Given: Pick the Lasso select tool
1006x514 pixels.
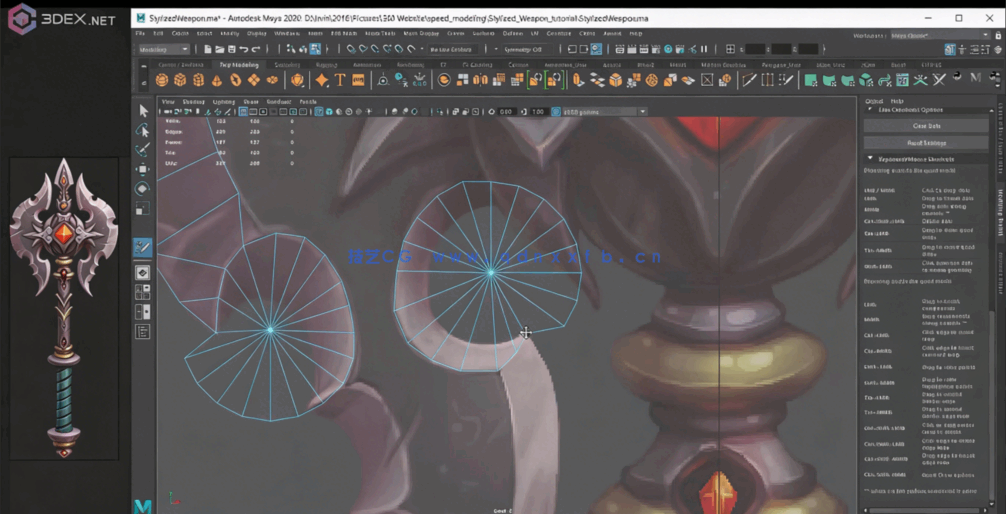Looking at the screenshot, I should 143,130.
